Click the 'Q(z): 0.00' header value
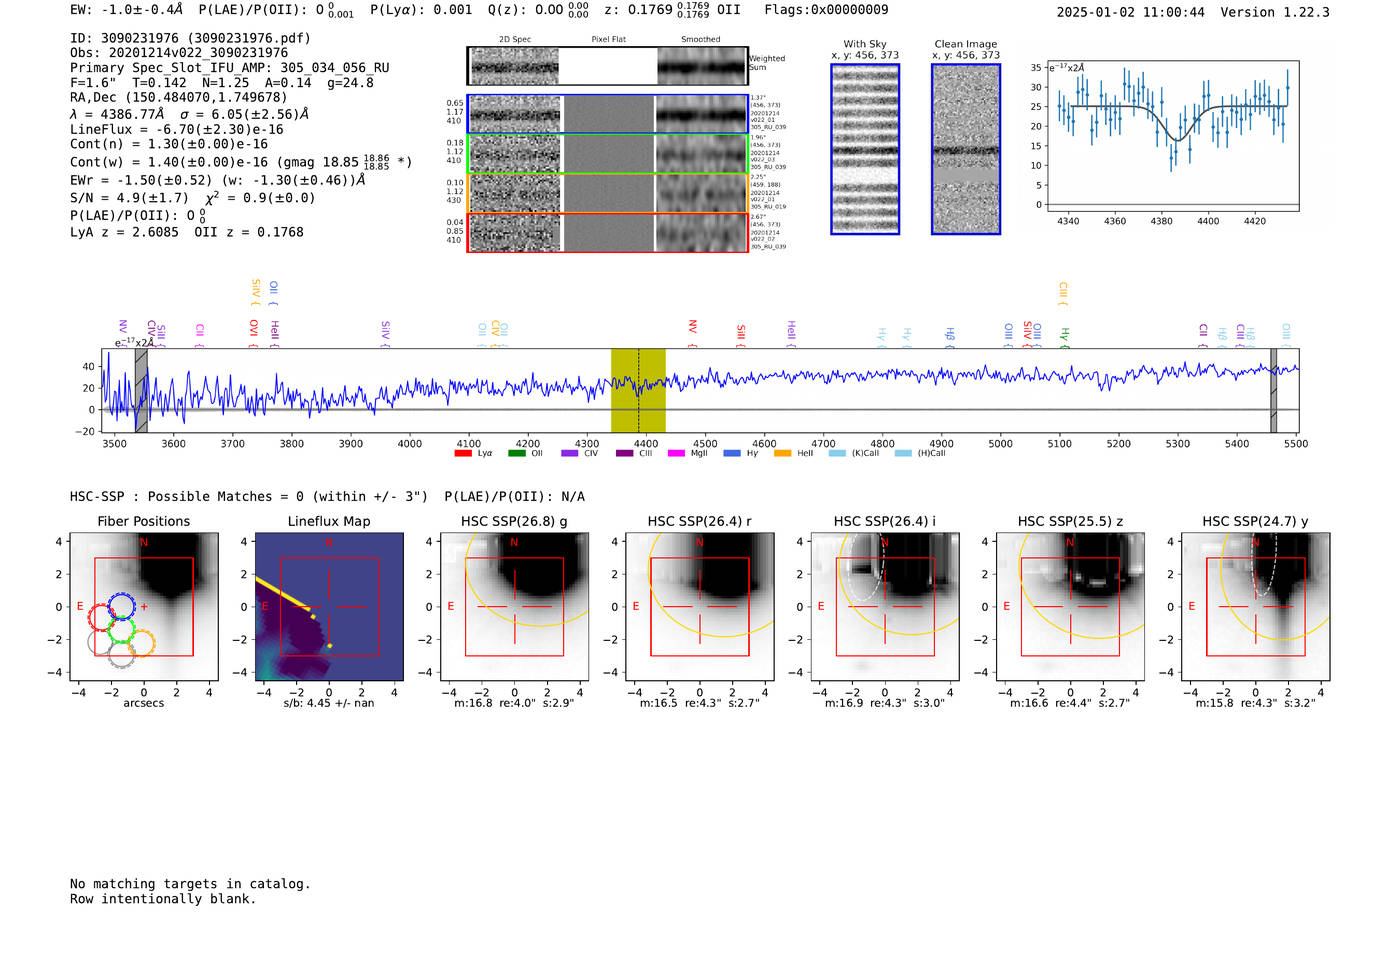The width and height of the screenshot is (1400, 953). [x=538, y=10]
